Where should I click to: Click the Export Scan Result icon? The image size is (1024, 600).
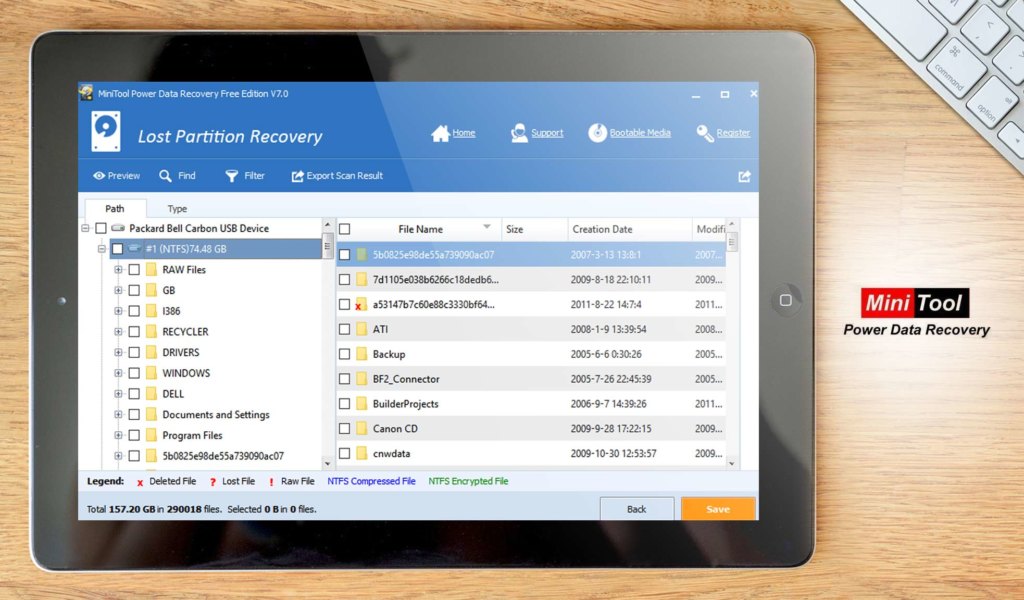(x=297, y=175)
